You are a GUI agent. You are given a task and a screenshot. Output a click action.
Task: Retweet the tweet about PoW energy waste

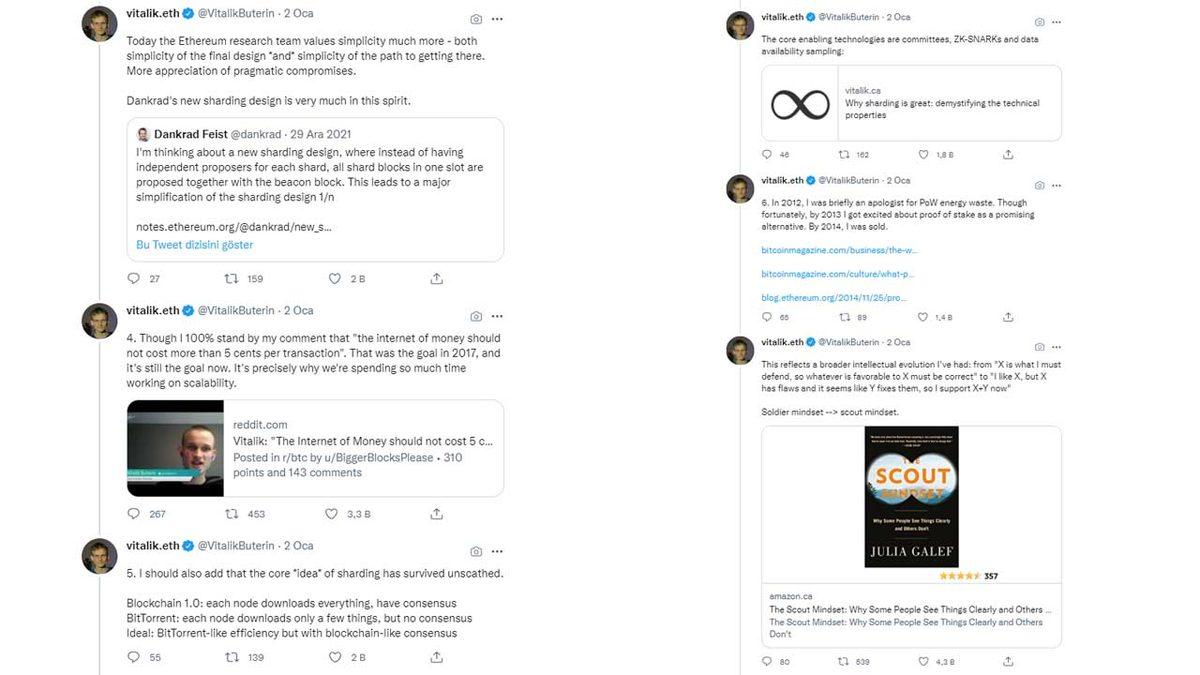tap(844, 317)
